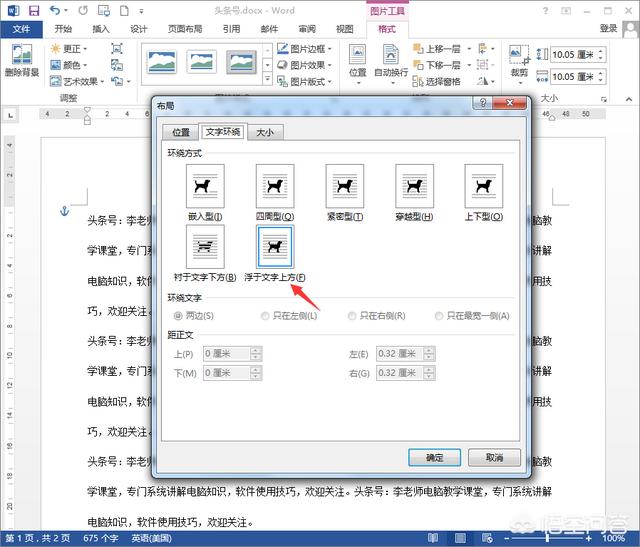Open the align objects icon

pyautogui.click(x=485, y=49)
